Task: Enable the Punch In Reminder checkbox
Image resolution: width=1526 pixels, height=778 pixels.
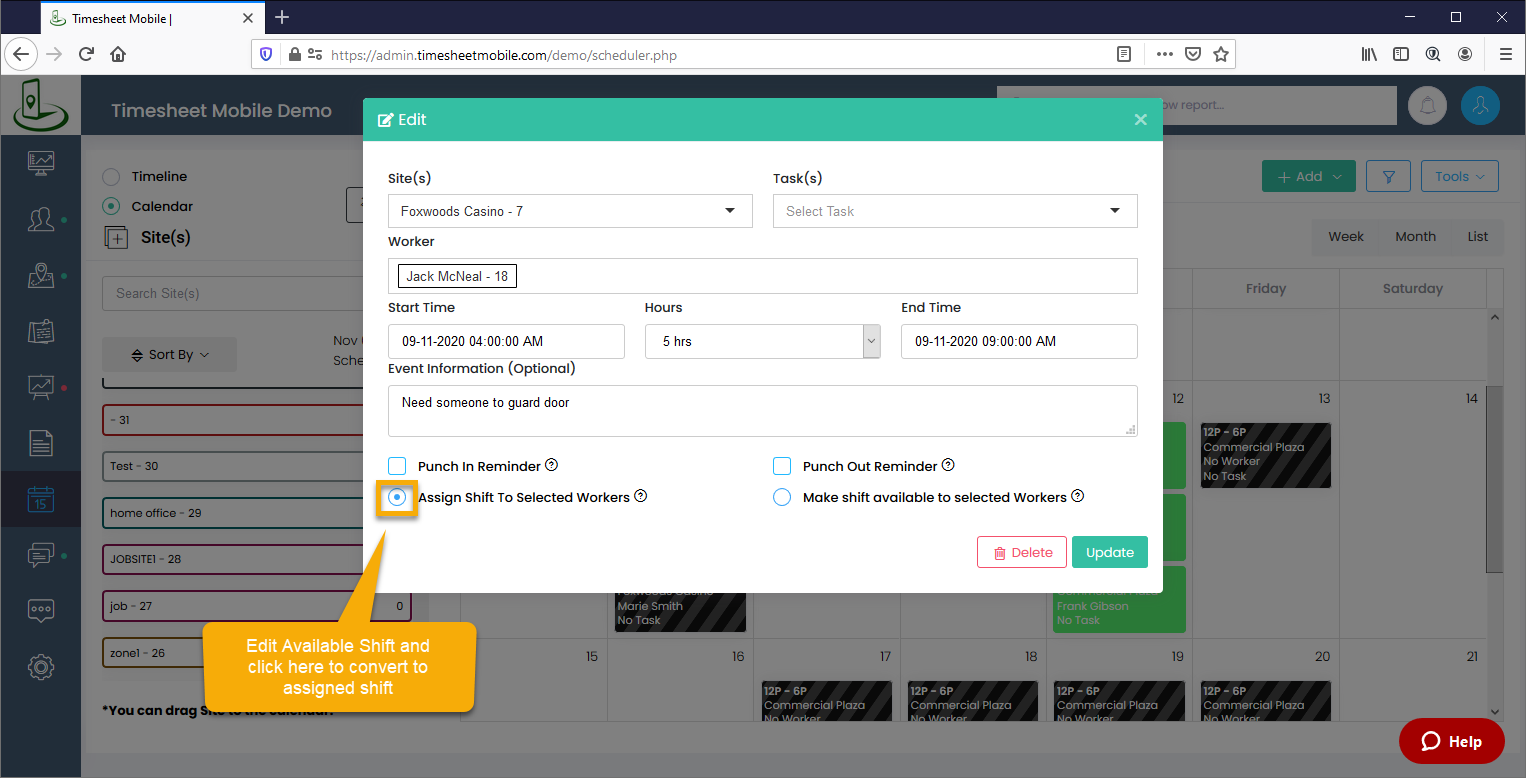Action: pos(397,466)
